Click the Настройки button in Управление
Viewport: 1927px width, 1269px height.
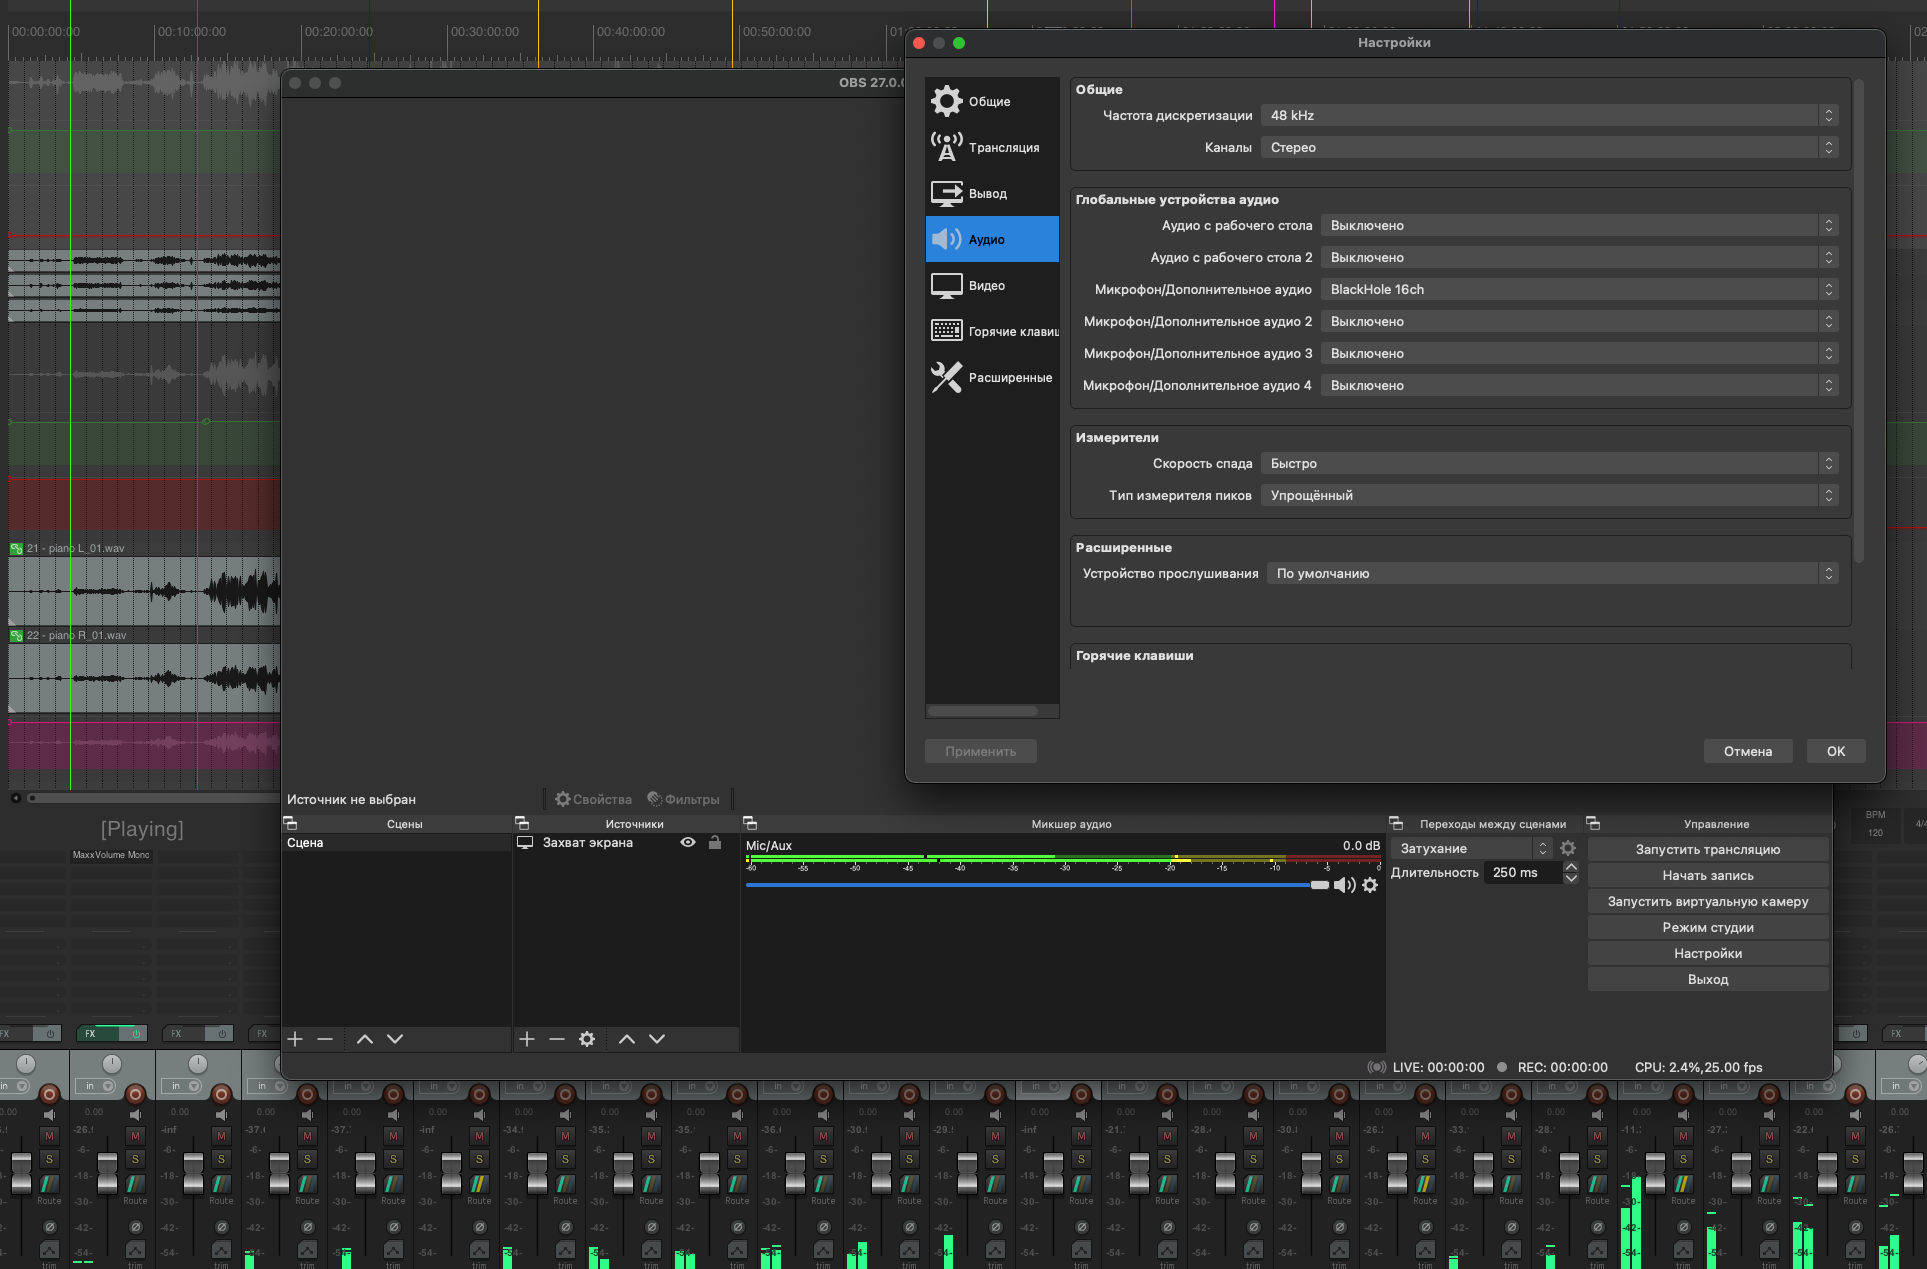(x=1708, y=953)
